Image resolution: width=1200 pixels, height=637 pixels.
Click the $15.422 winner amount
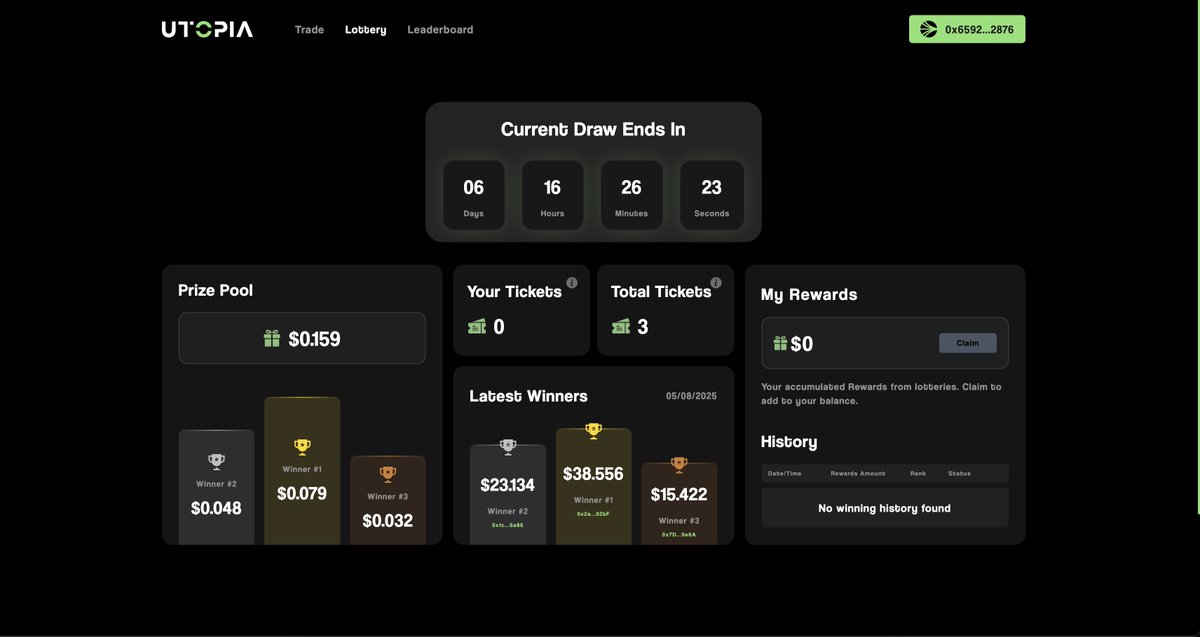click(679, 494)
